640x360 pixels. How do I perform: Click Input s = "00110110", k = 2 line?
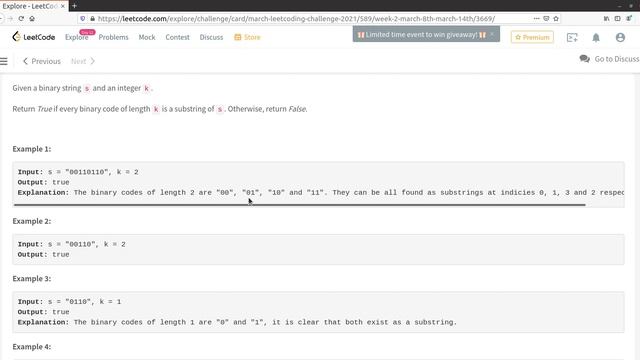[78, 172]
